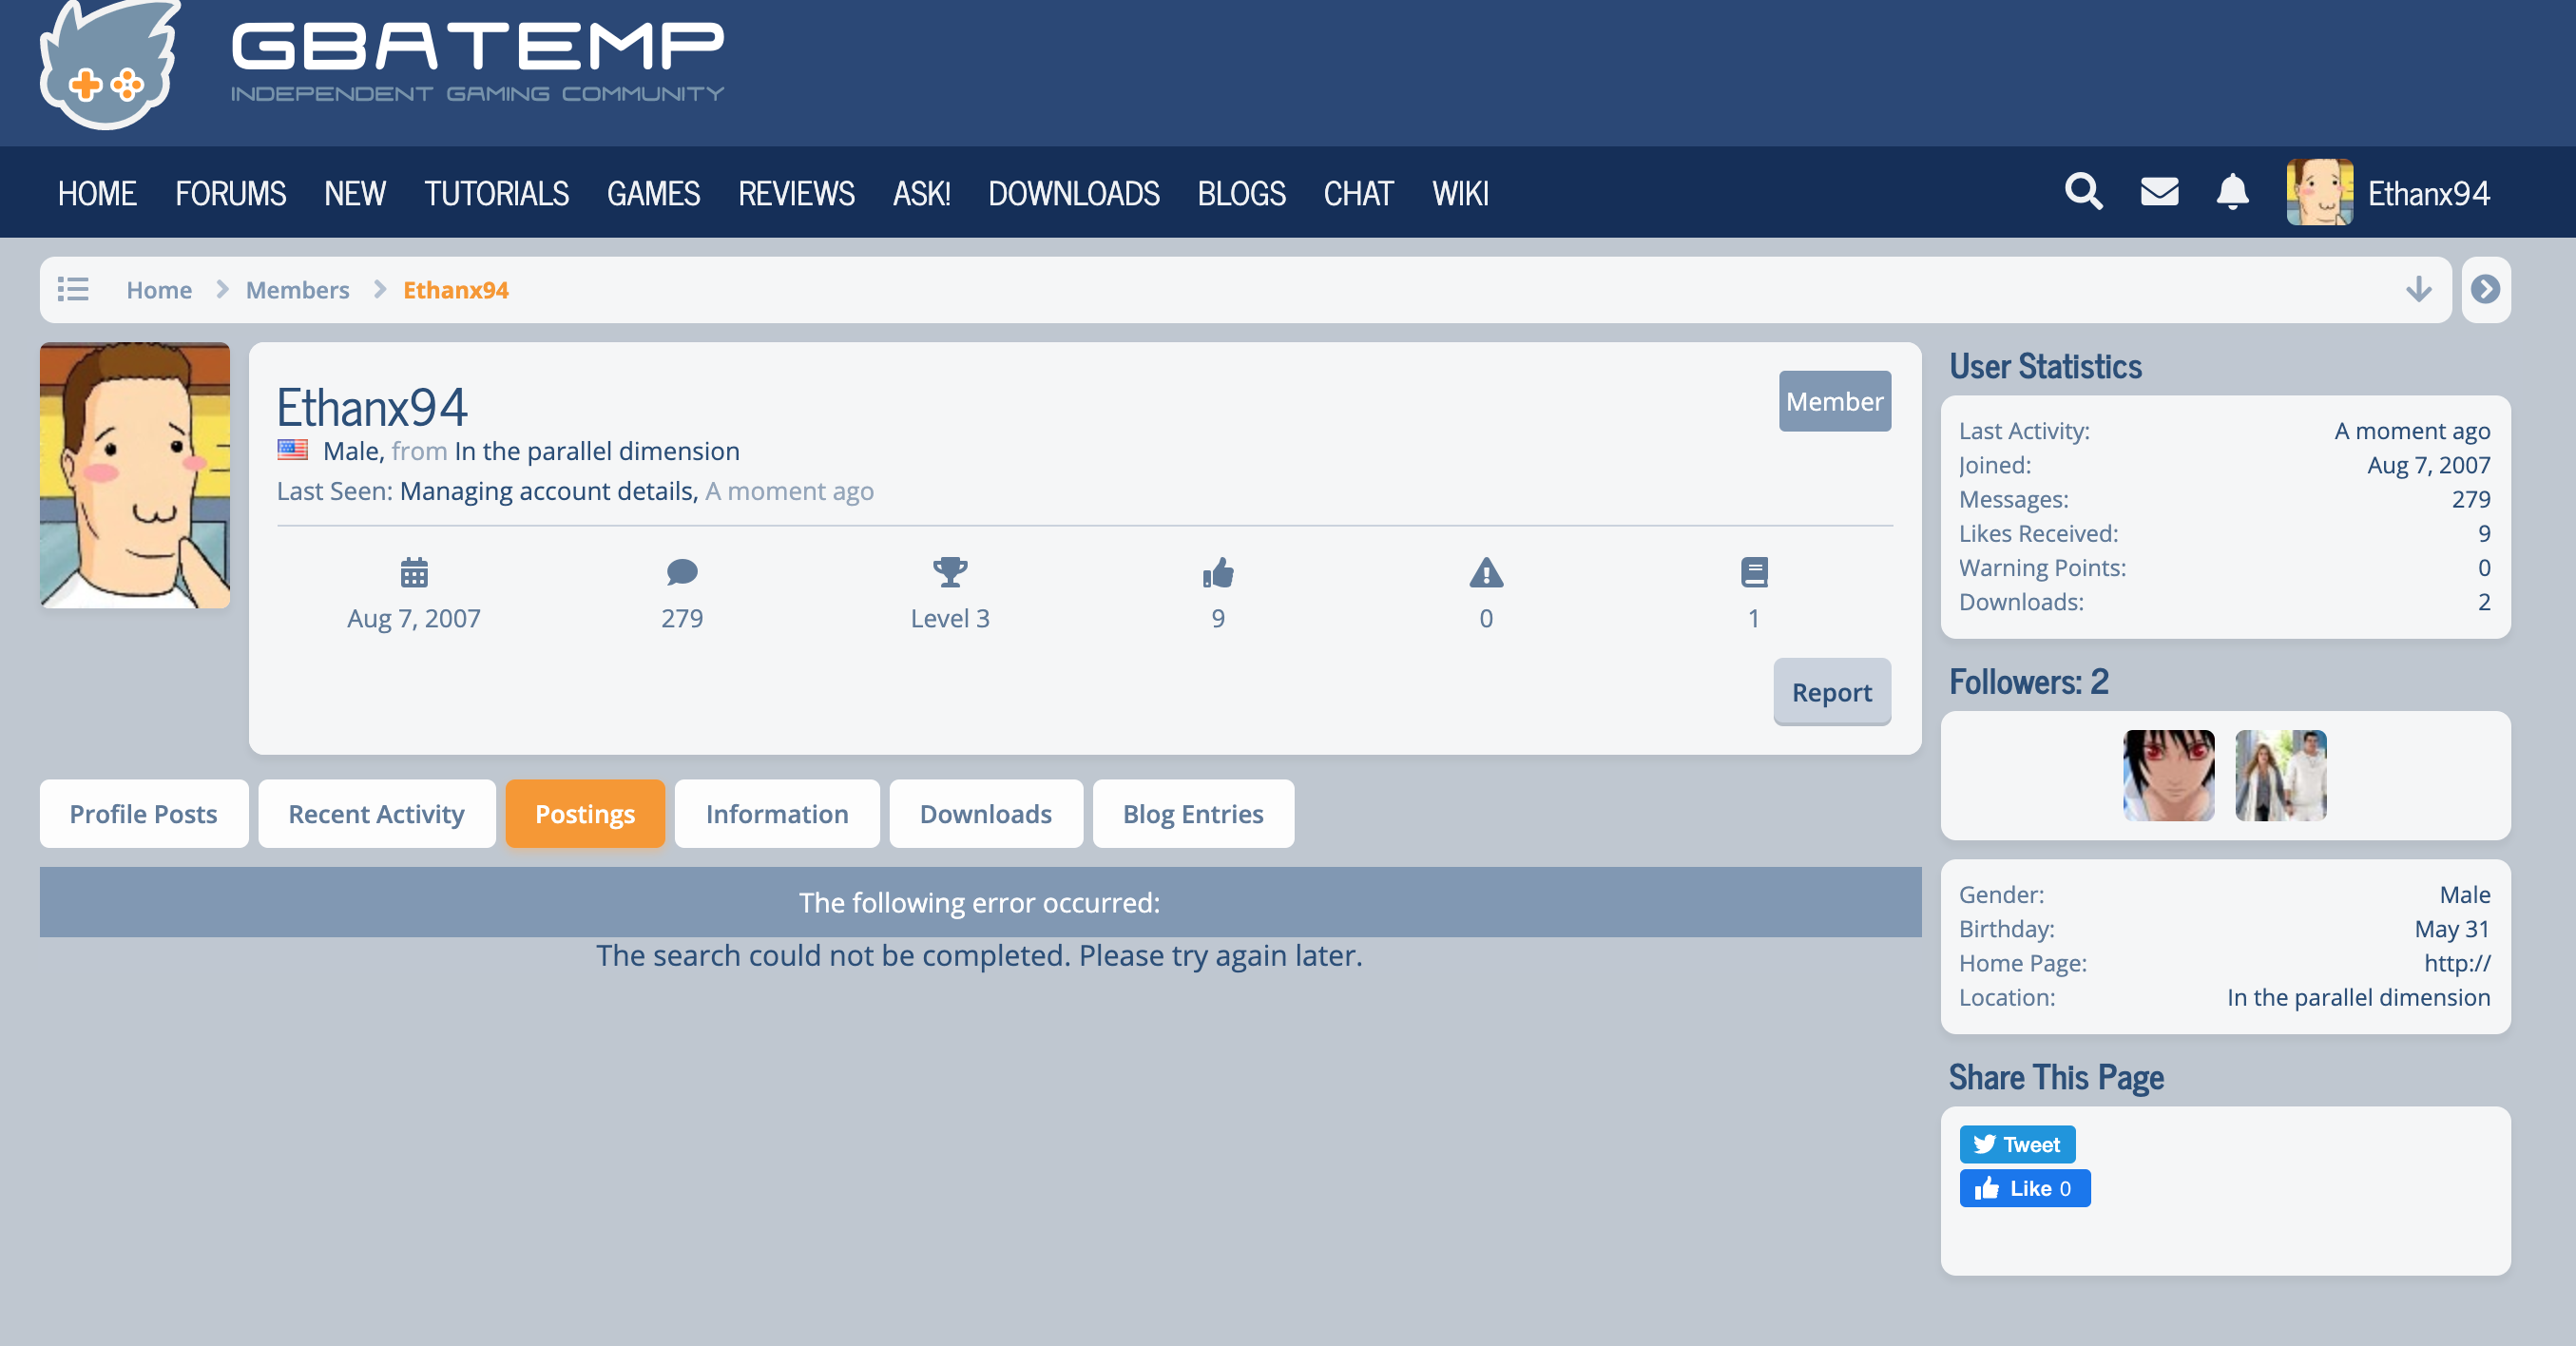Click the thumbs-up likes icon

pos(1218,573)
